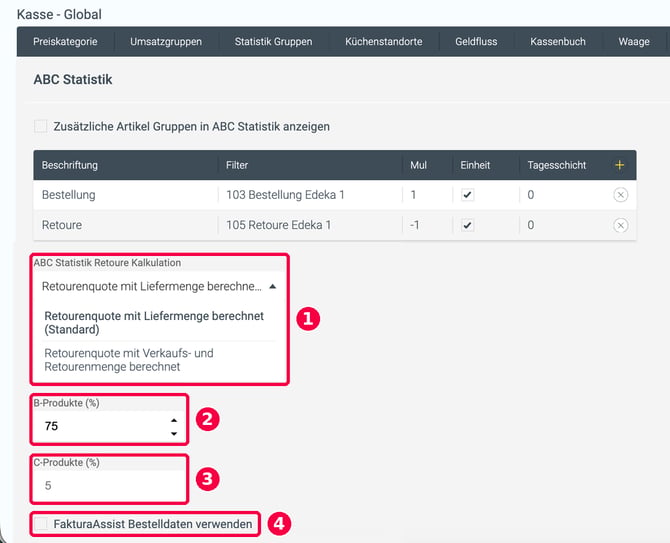Image resolution: width=670 pixels, height=543 pixels.
Task: Click the Einheit column header
Action: click(475, 165)
